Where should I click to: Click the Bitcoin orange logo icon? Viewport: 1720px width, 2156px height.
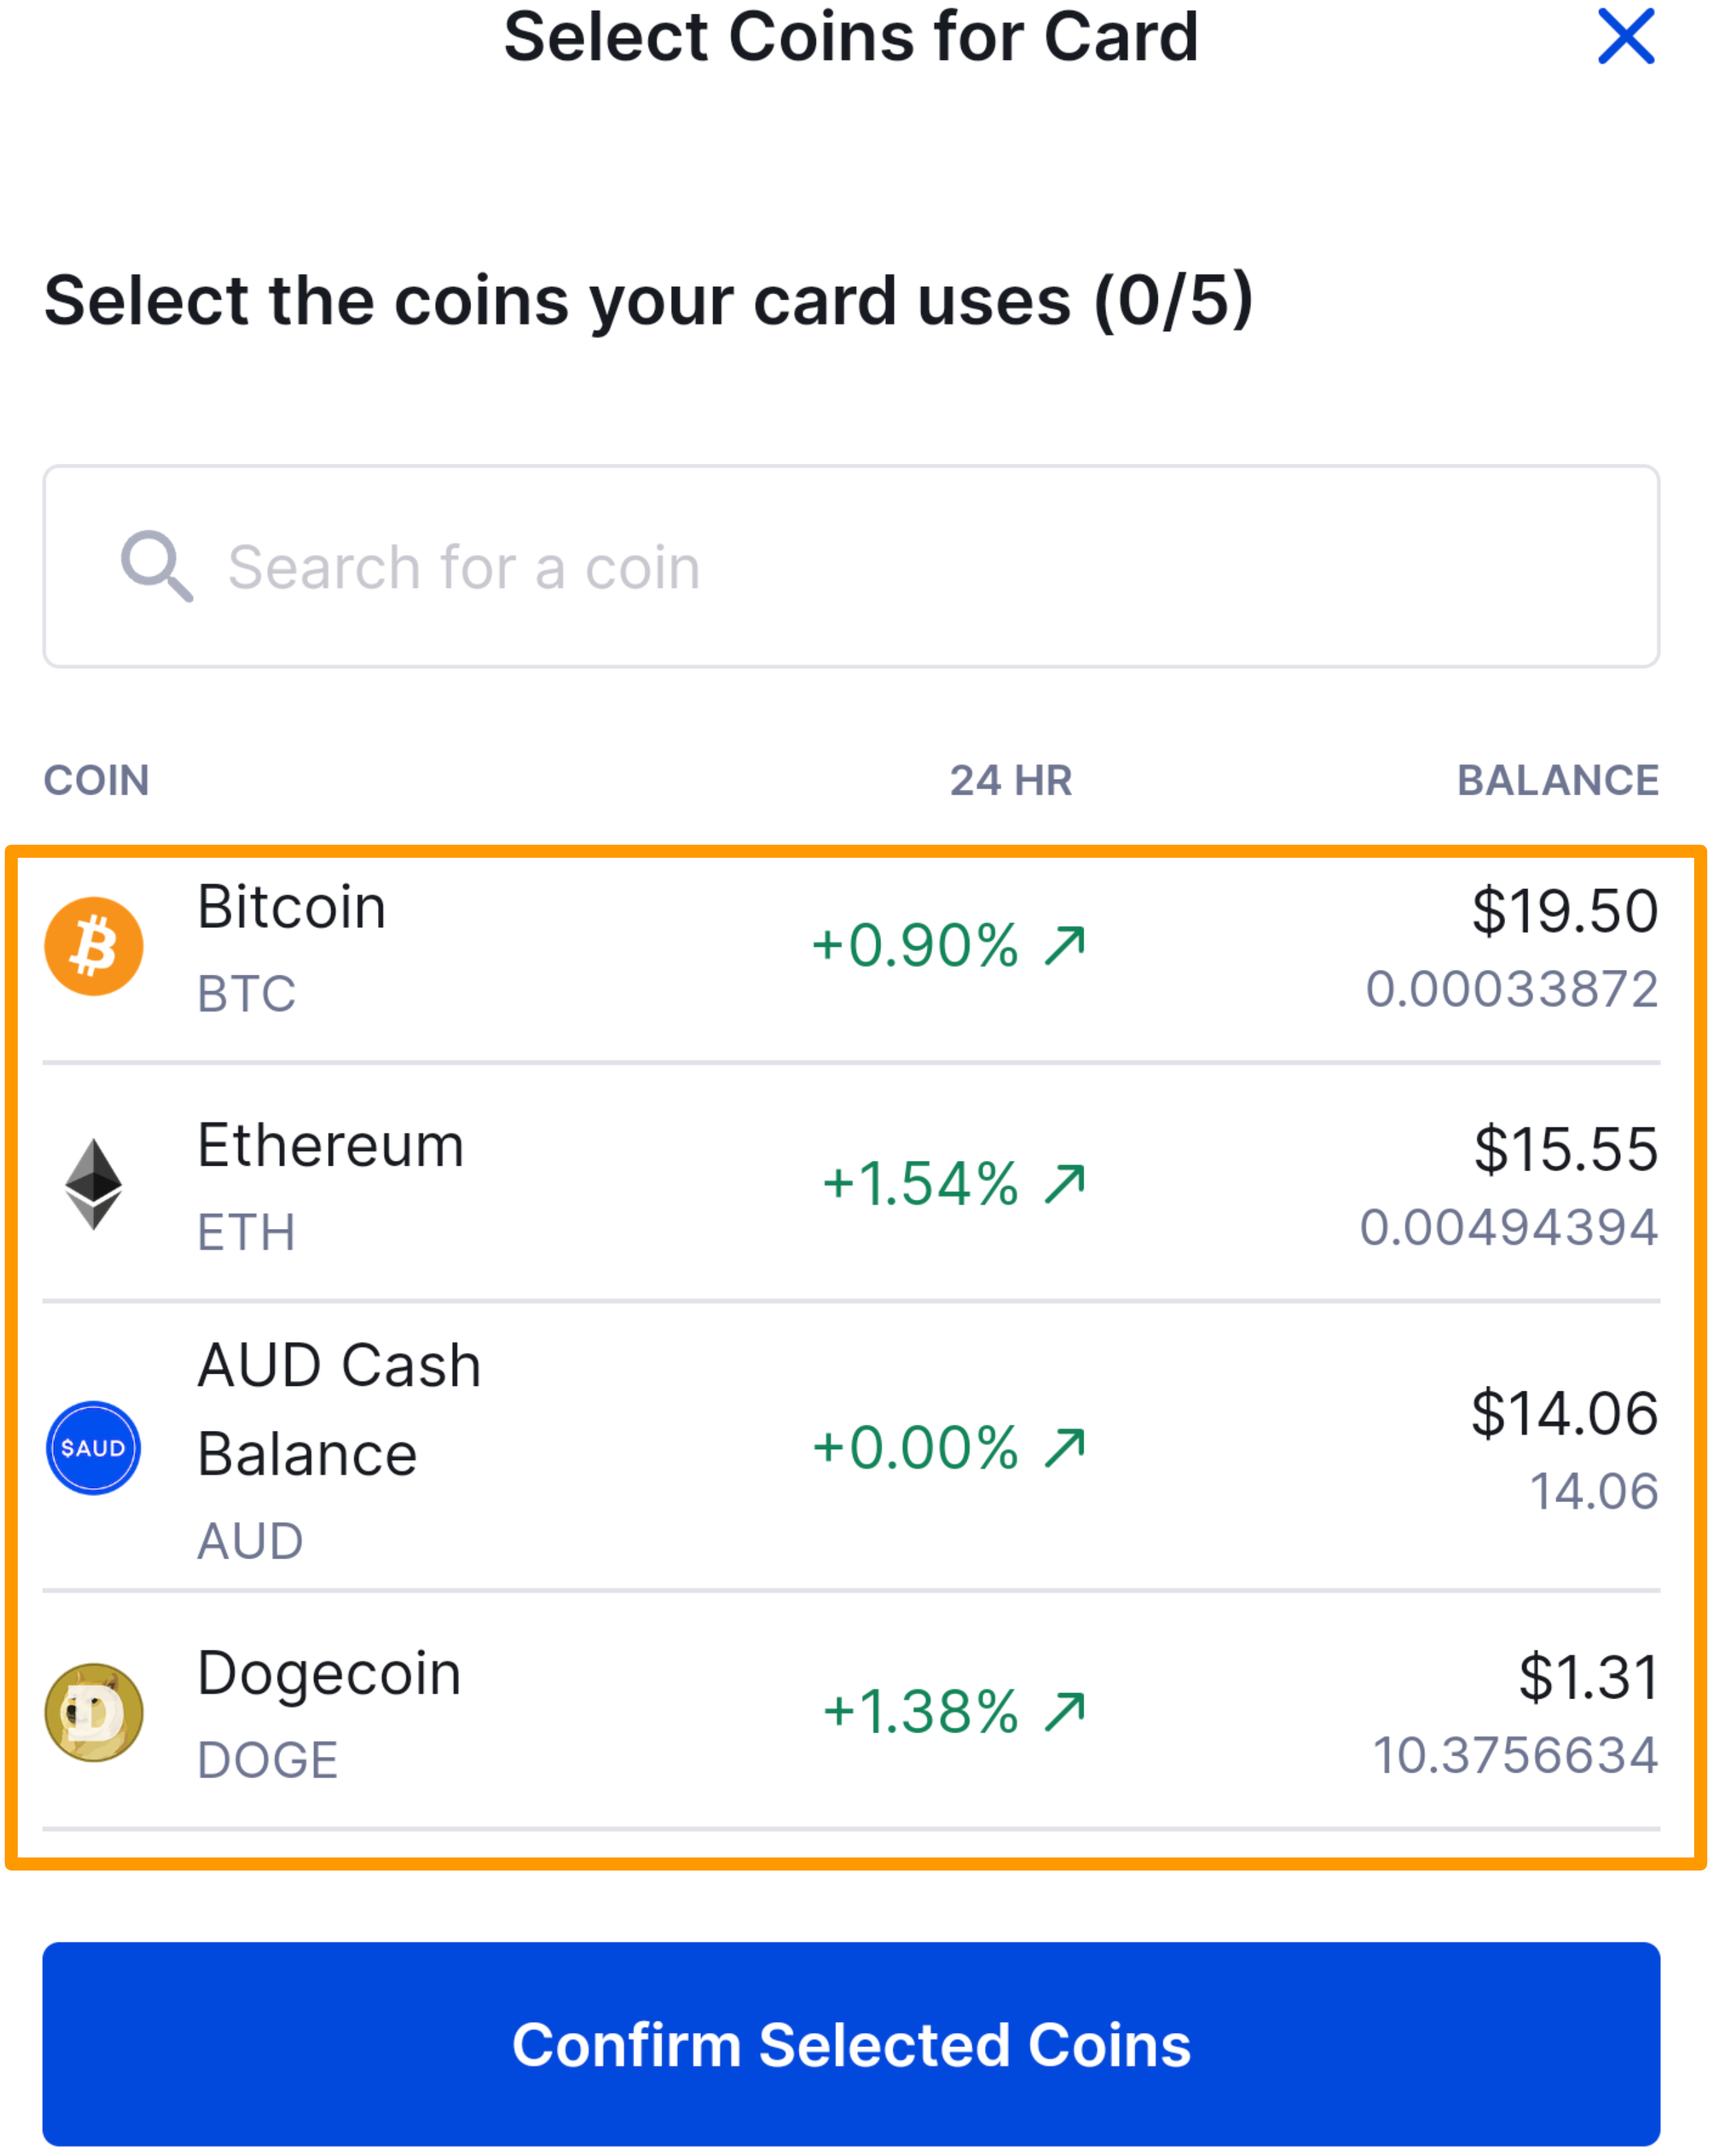[94, 946]
